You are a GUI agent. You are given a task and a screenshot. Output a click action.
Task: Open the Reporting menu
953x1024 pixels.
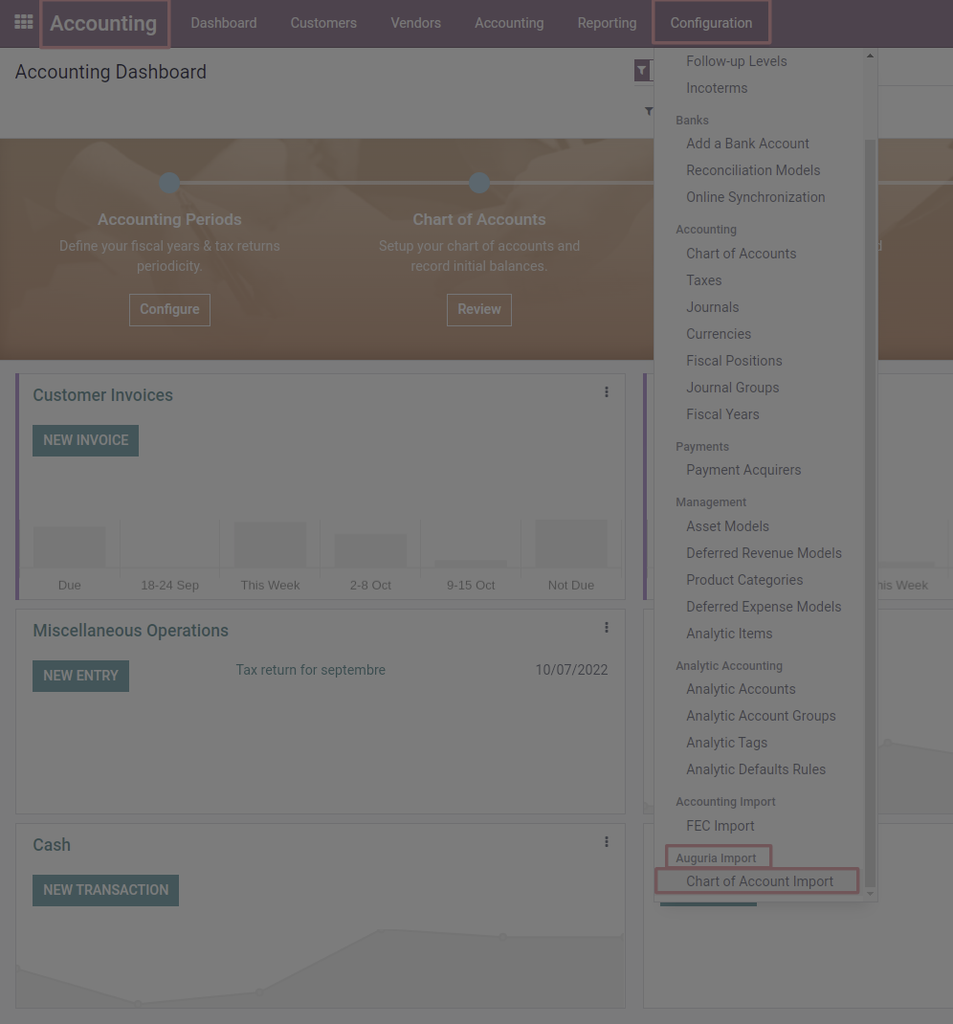pyautogui.click(x=607, y=23)
